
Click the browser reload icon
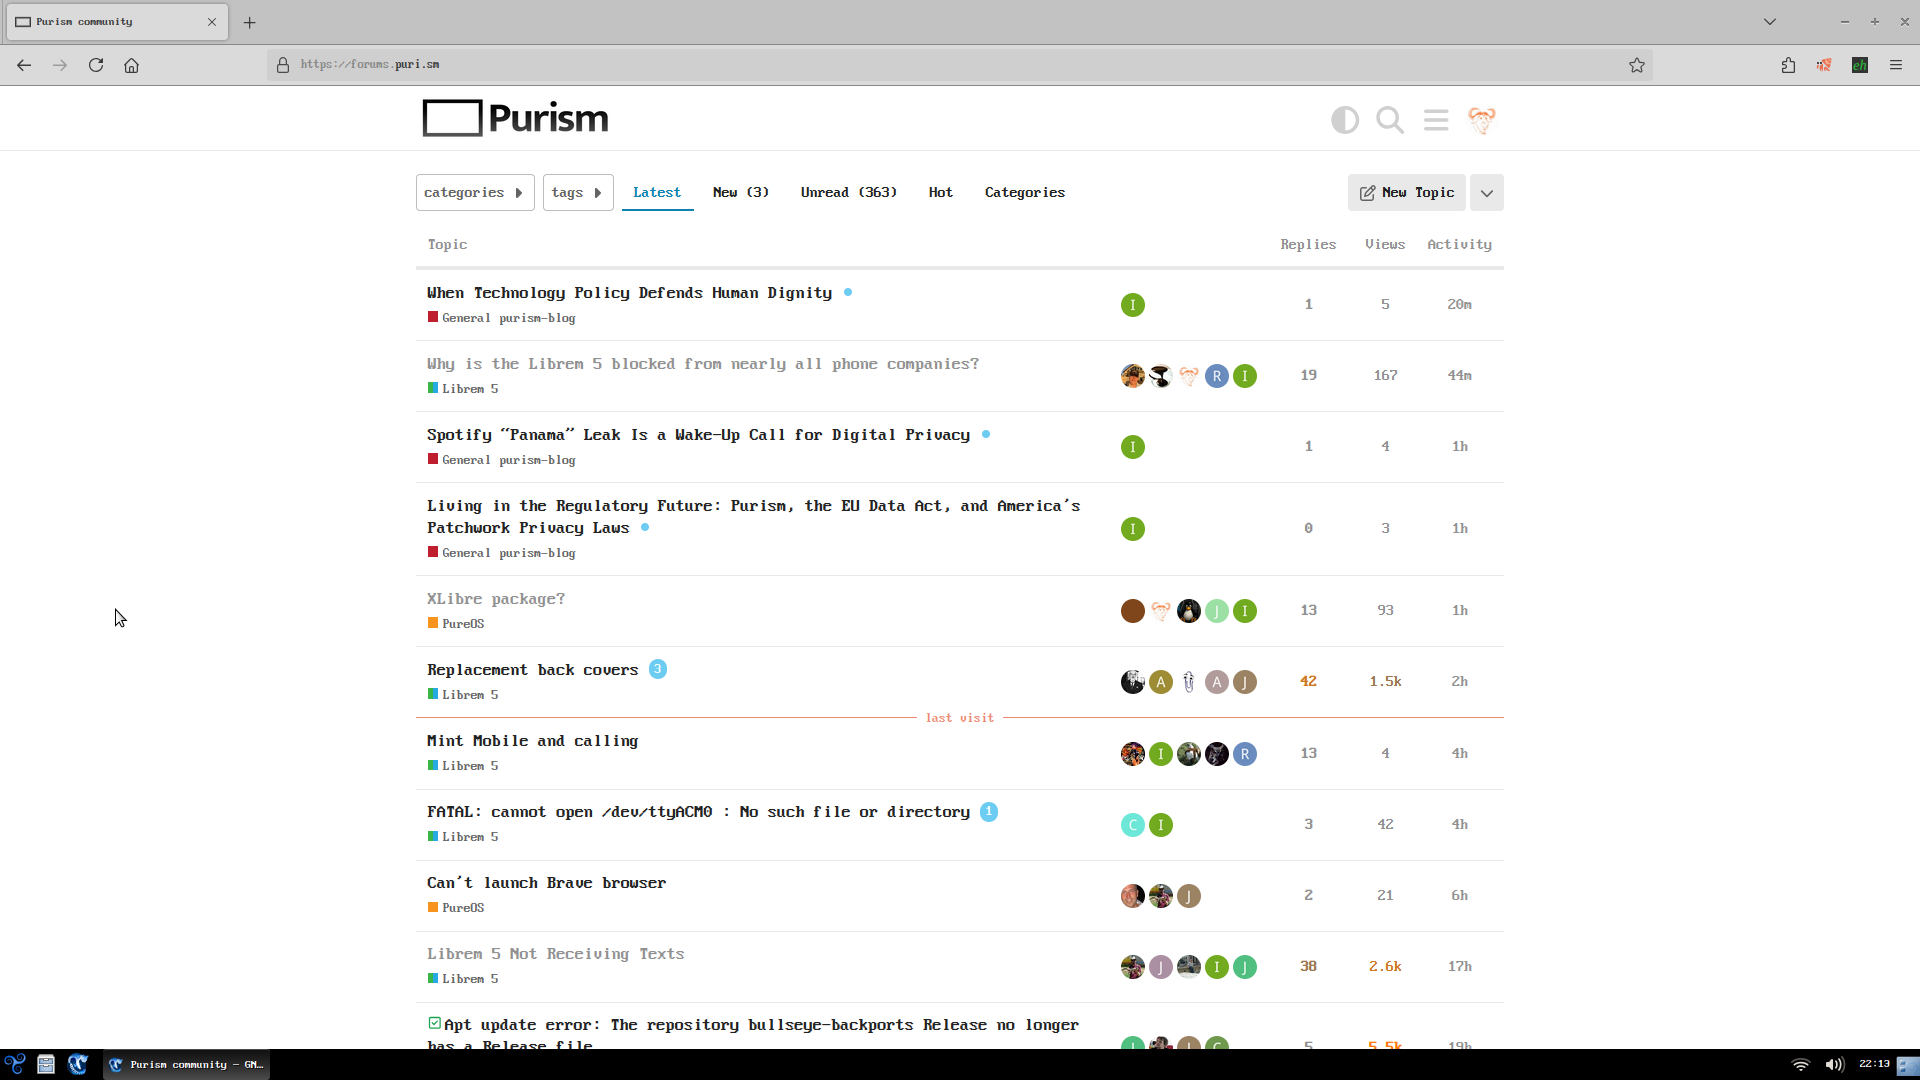(96, 65)
